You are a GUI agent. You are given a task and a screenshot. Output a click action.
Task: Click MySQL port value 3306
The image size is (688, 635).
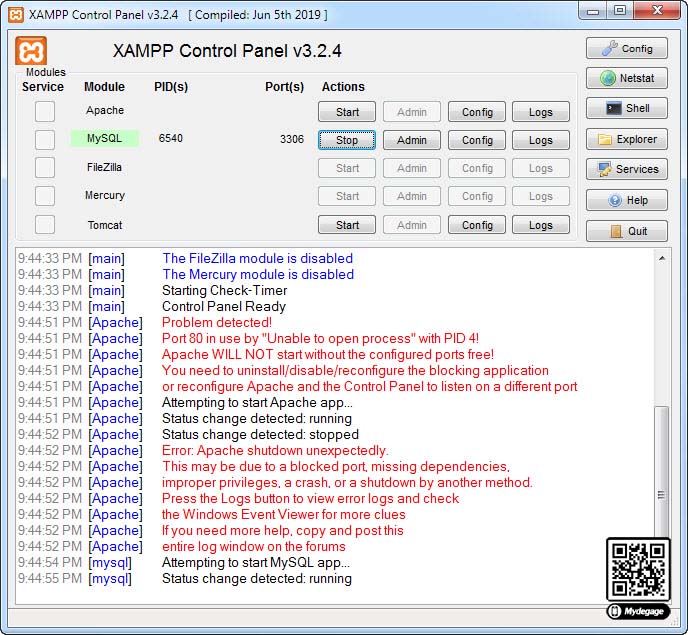point(292,139)
